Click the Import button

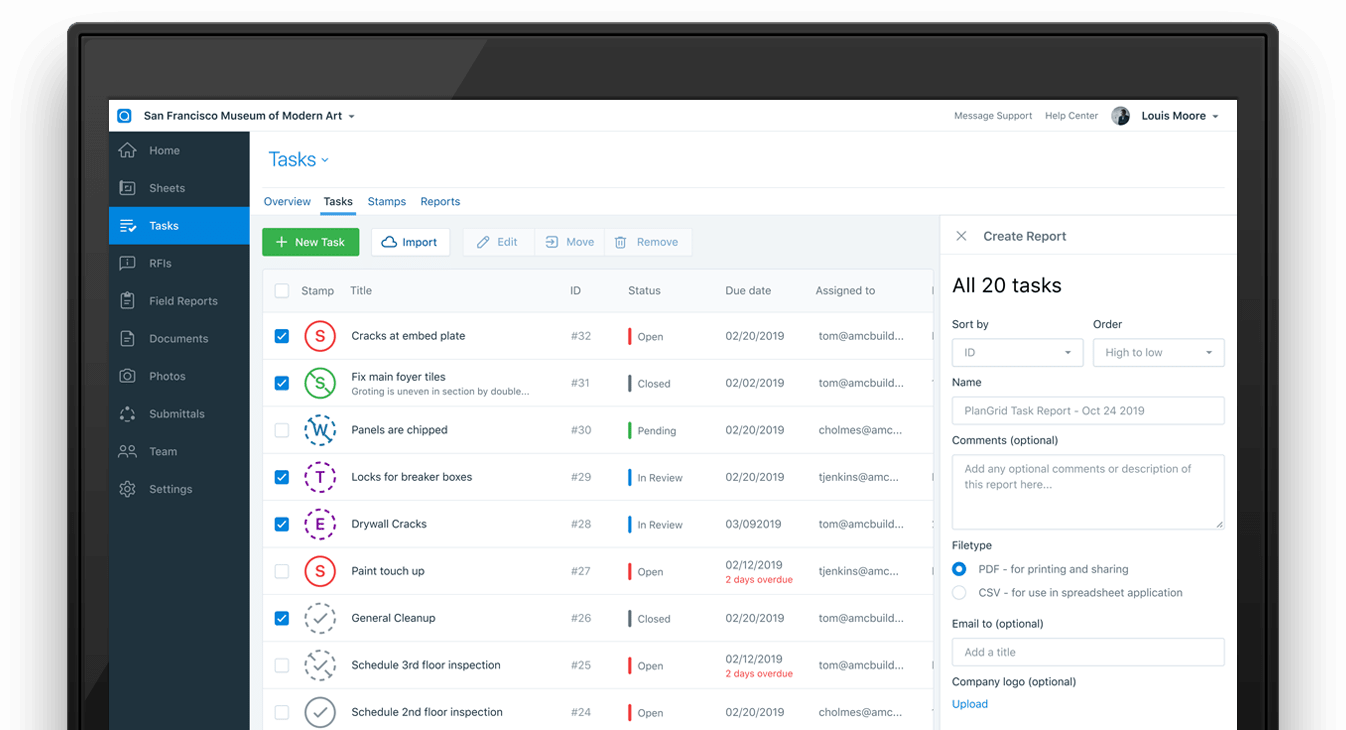(410, 242)
